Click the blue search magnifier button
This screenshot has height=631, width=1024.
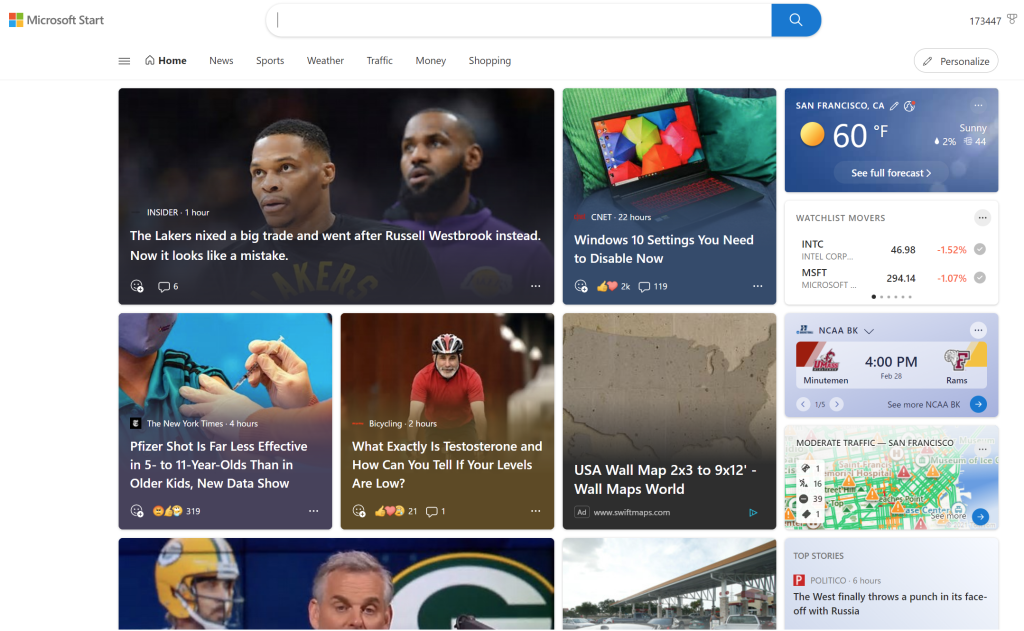pos(795,20)
